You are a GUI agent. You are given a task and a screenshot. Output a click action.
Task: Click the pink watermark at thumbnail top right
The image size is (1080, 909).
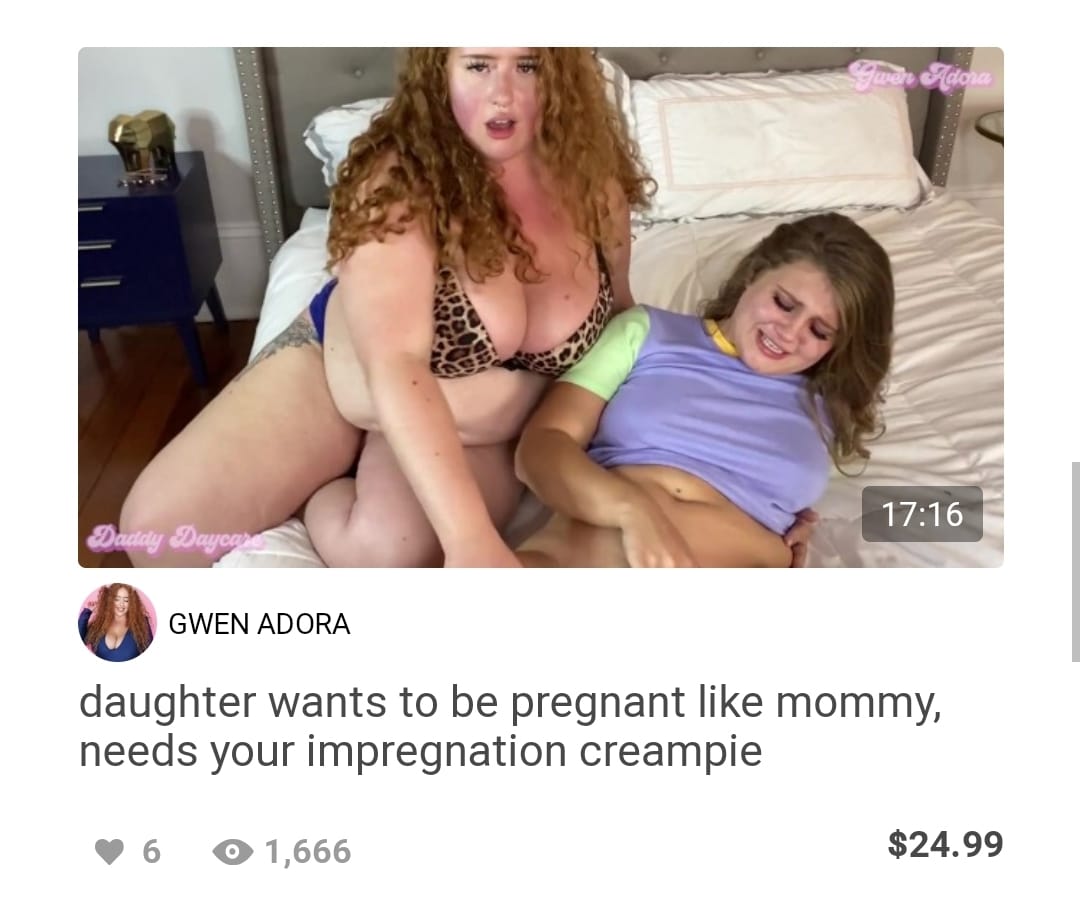pos(921,75)
